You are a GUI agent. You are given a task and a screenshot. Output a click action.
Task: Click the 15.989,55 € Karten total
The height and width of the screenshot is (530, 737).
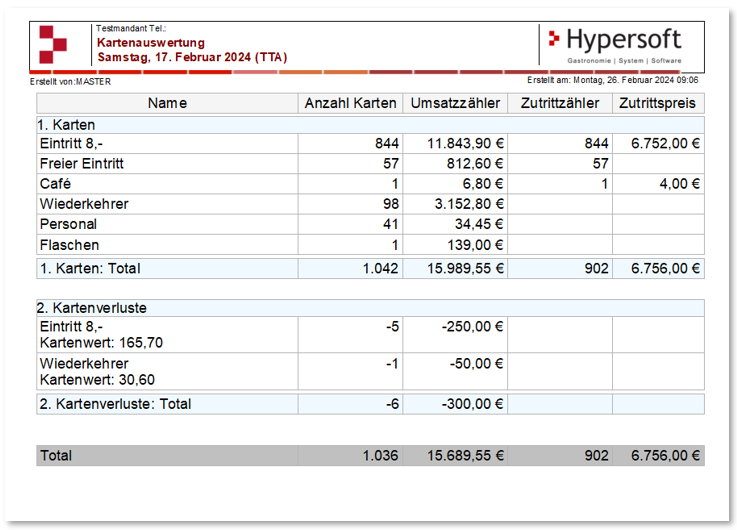point(465,269)
